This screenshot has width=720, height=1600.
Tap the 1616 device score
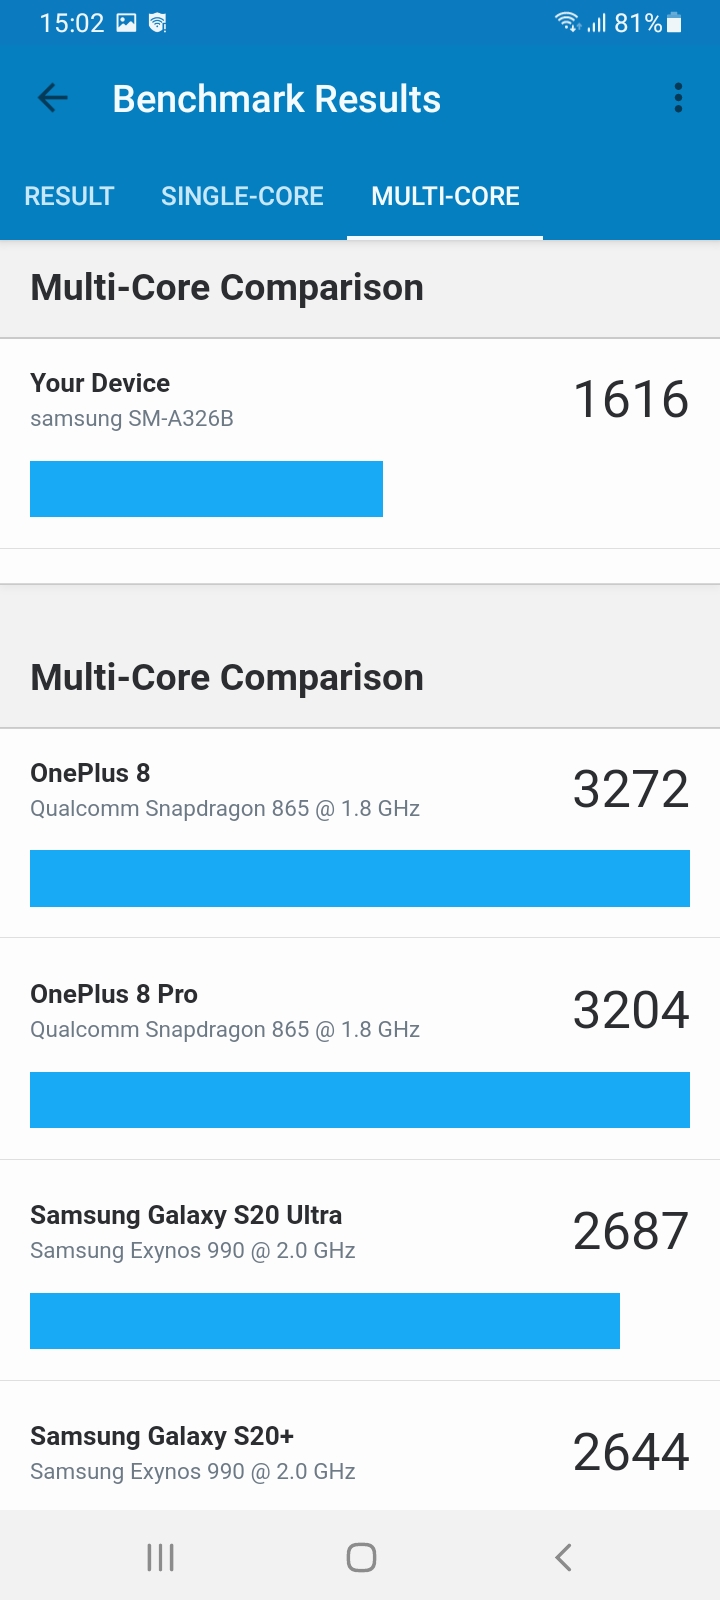tap(631, 400)
